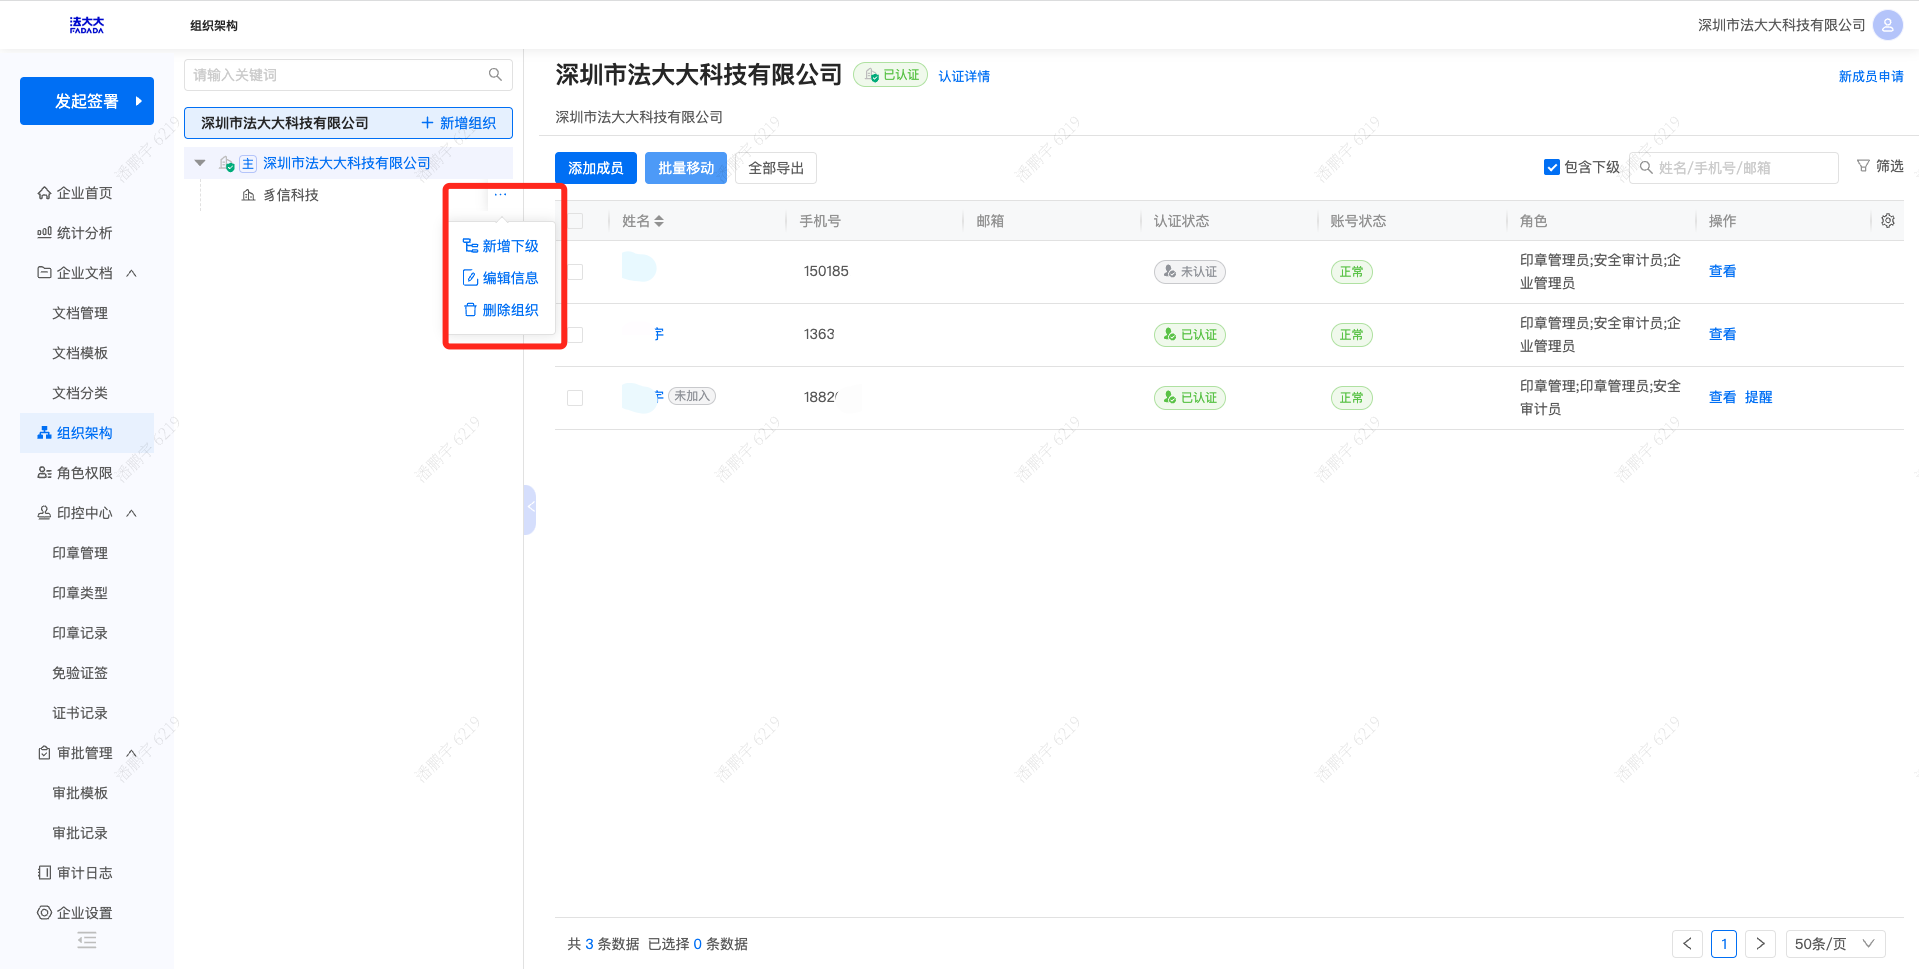
Task: Select the row checkbox for phone 150185
Action: click(x=575, y=272)
